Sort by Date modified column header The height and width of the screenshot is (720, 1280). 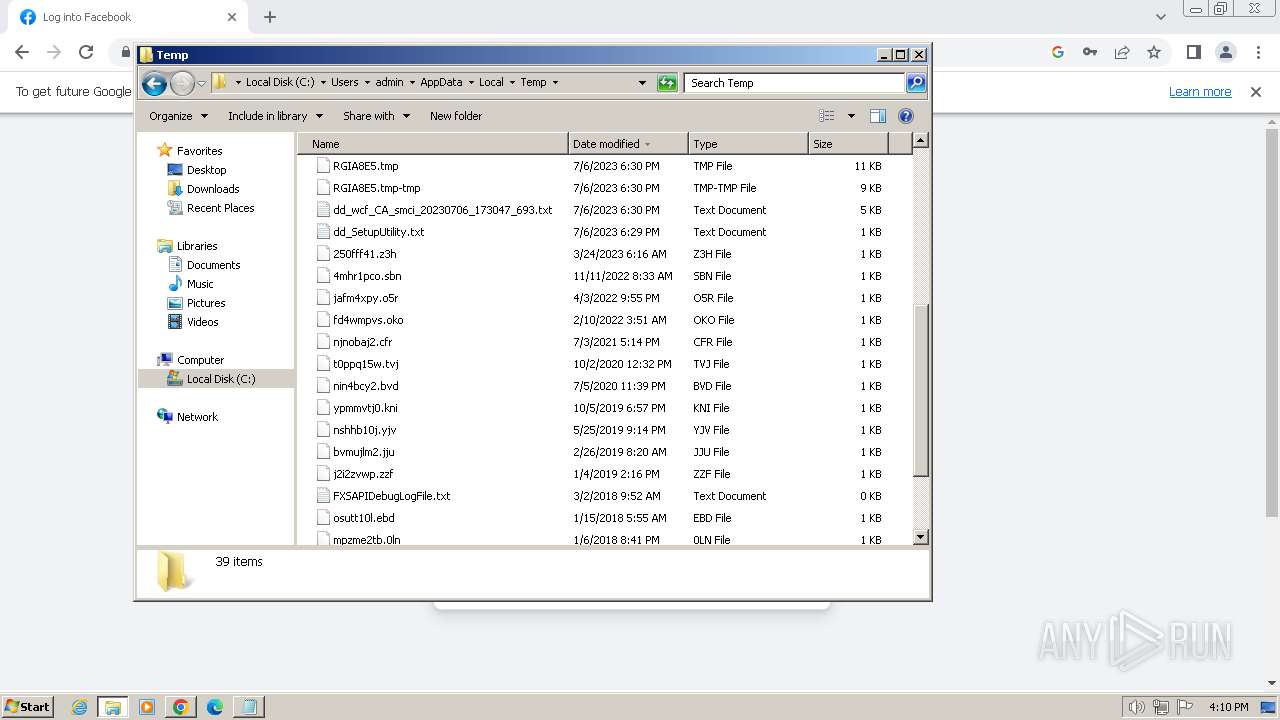click(628, 144)
